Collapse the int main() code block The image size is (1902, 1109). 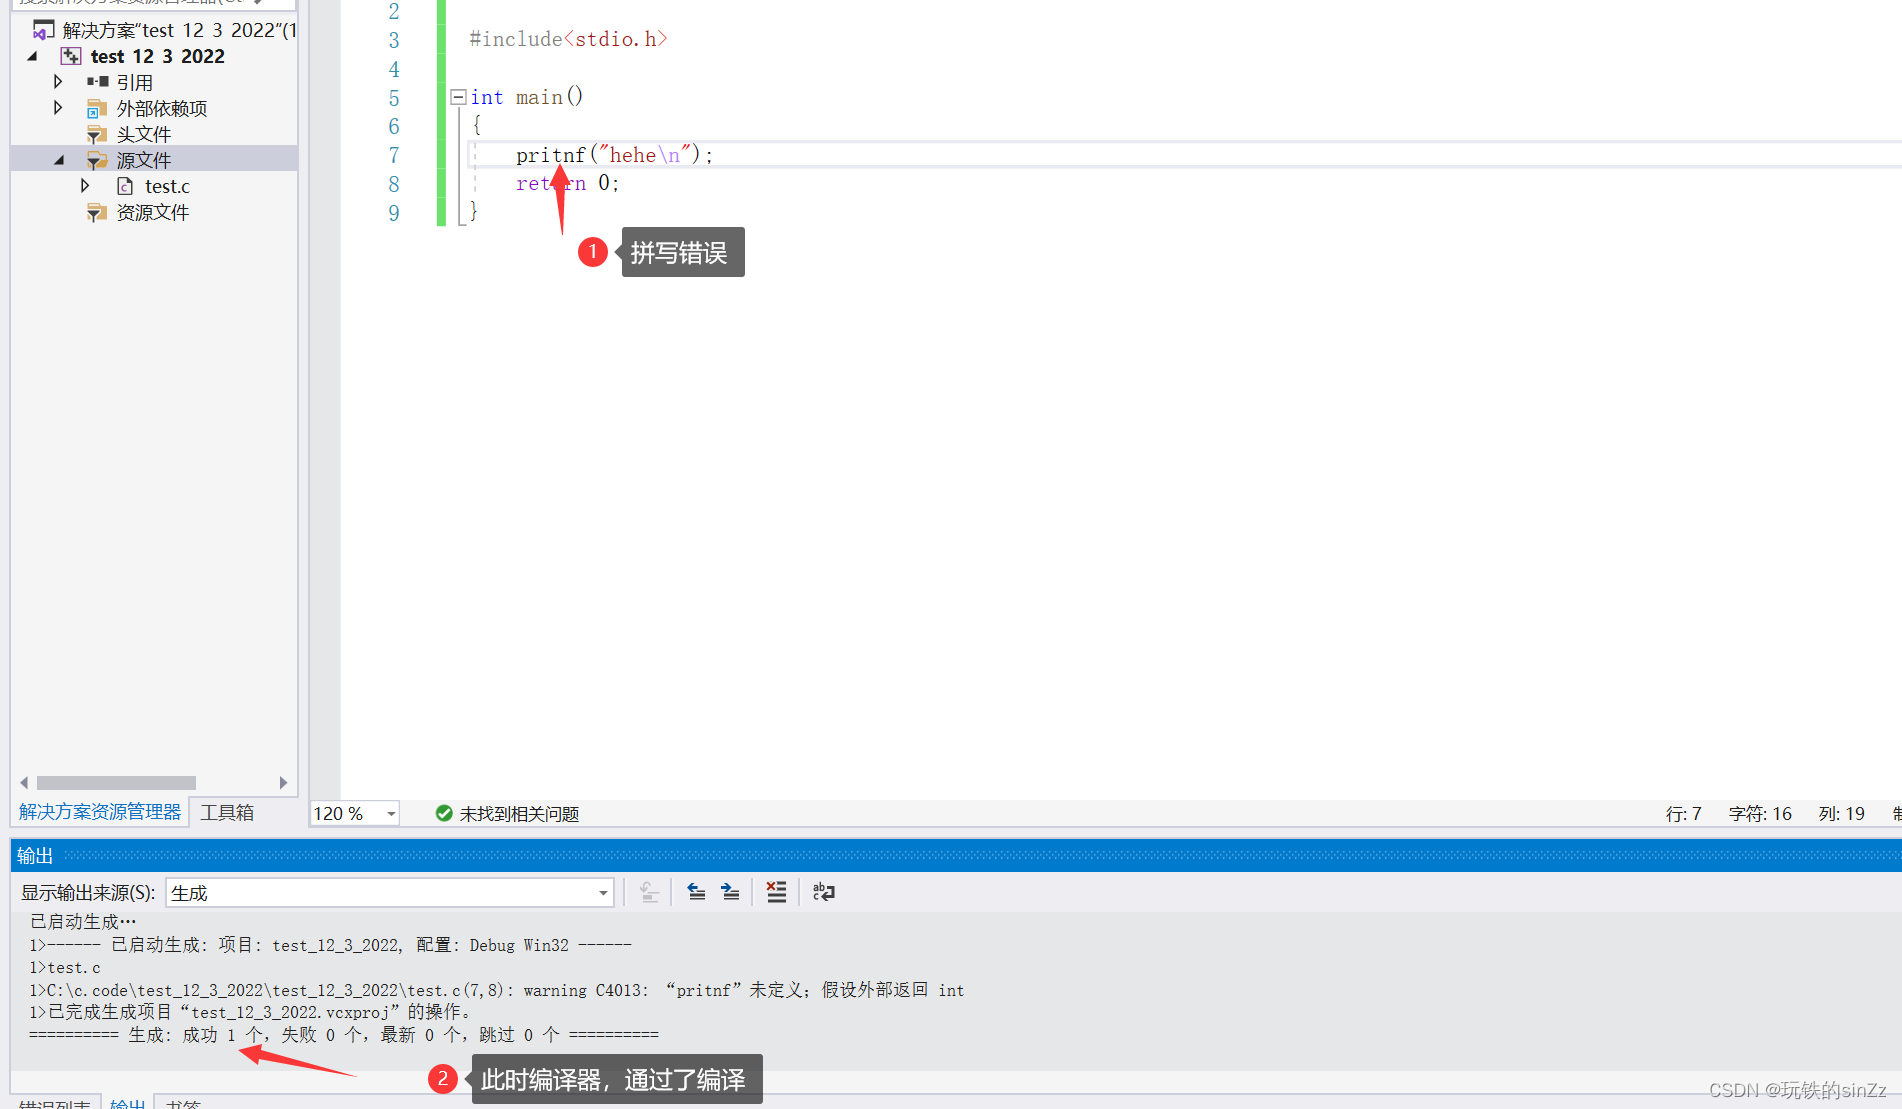[458, 97]
